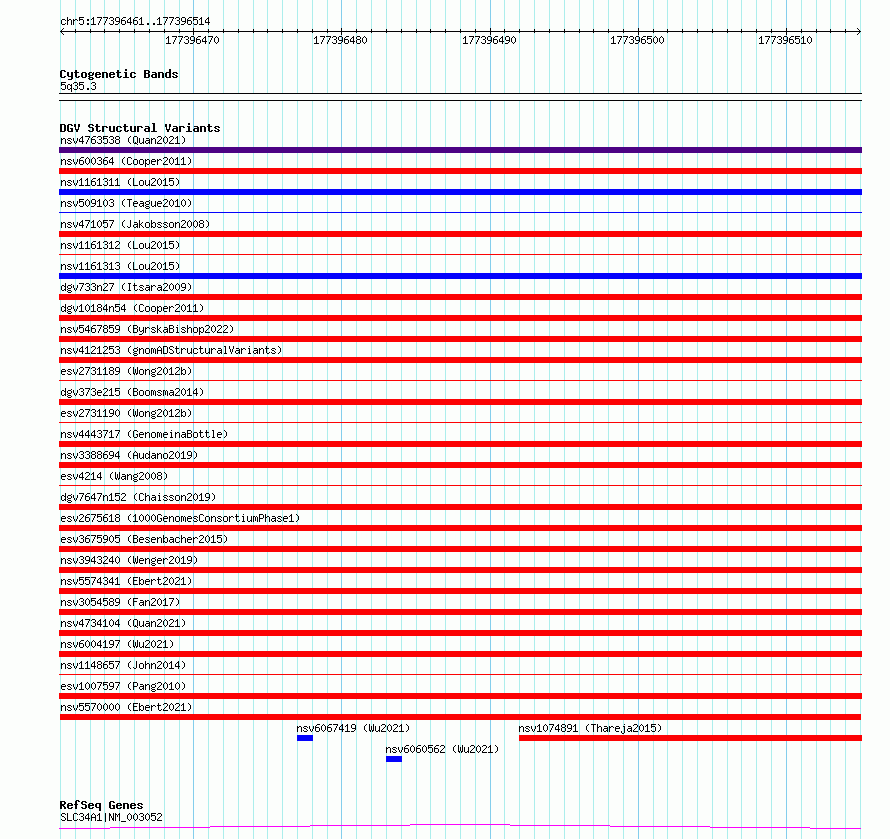Click nsv1161313 (Lou2015) label
Viewport: 890px width, 839px height.
coord(120,266)
